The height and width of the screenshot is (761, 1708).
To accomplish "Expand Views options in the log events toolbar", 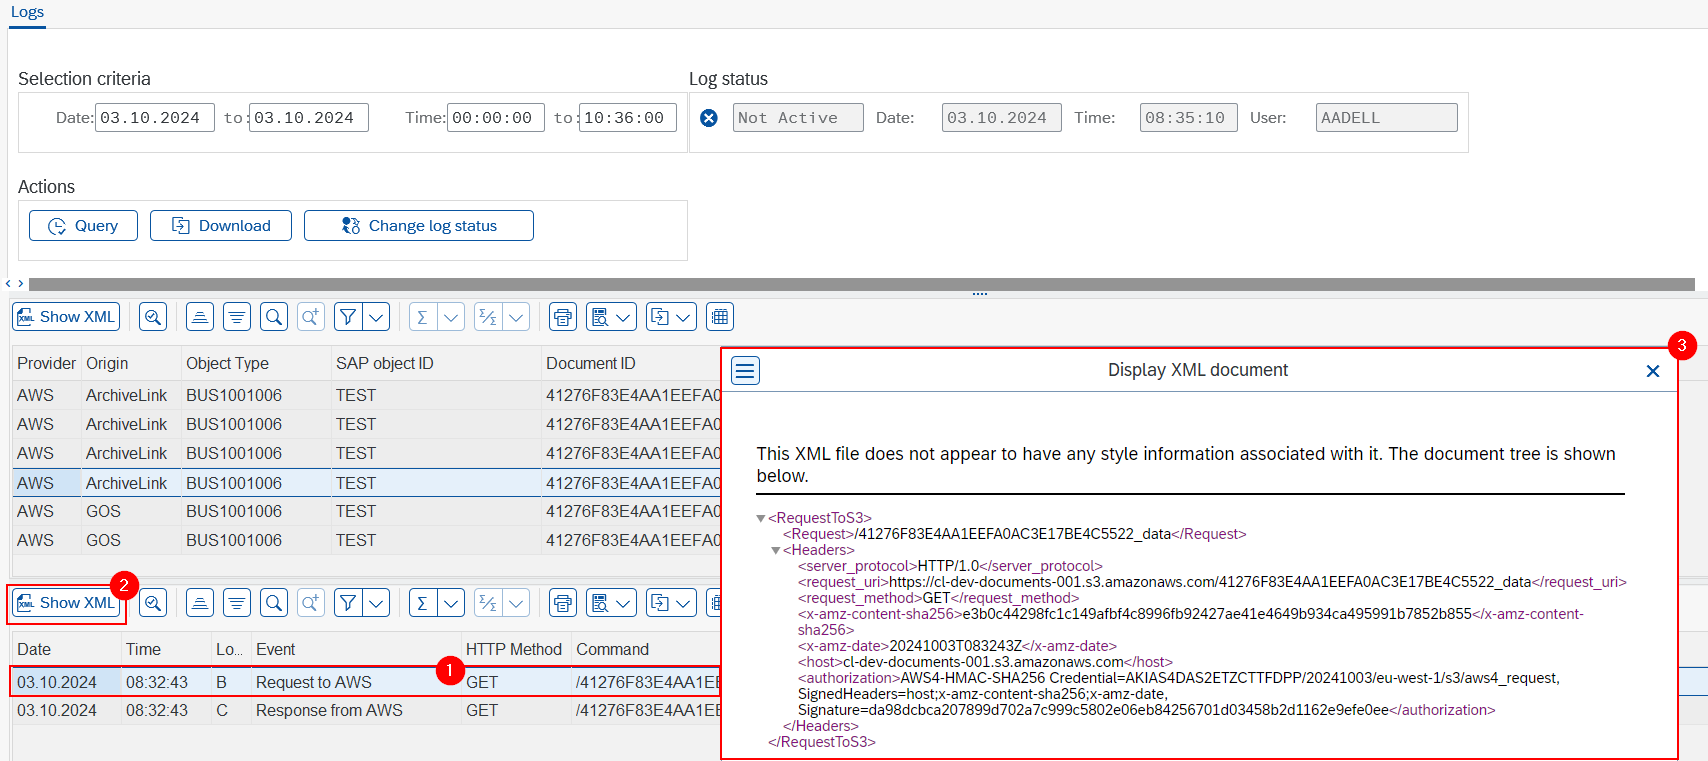I will tap(625, 603).
